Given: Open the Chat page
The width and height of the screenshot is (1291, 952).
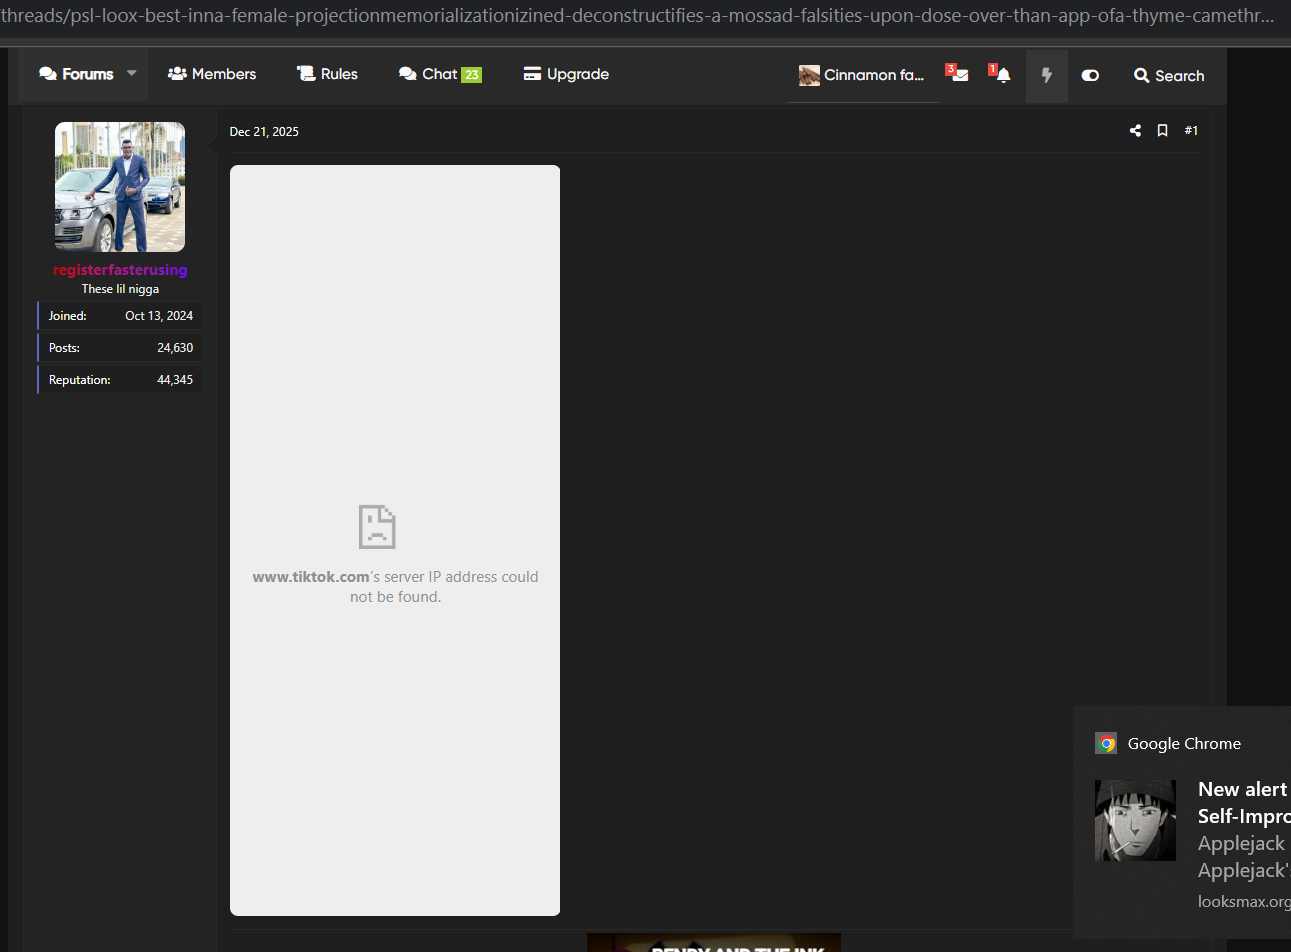Looking at the screenshot, I should pyautogui.click(x=440, y=74).
